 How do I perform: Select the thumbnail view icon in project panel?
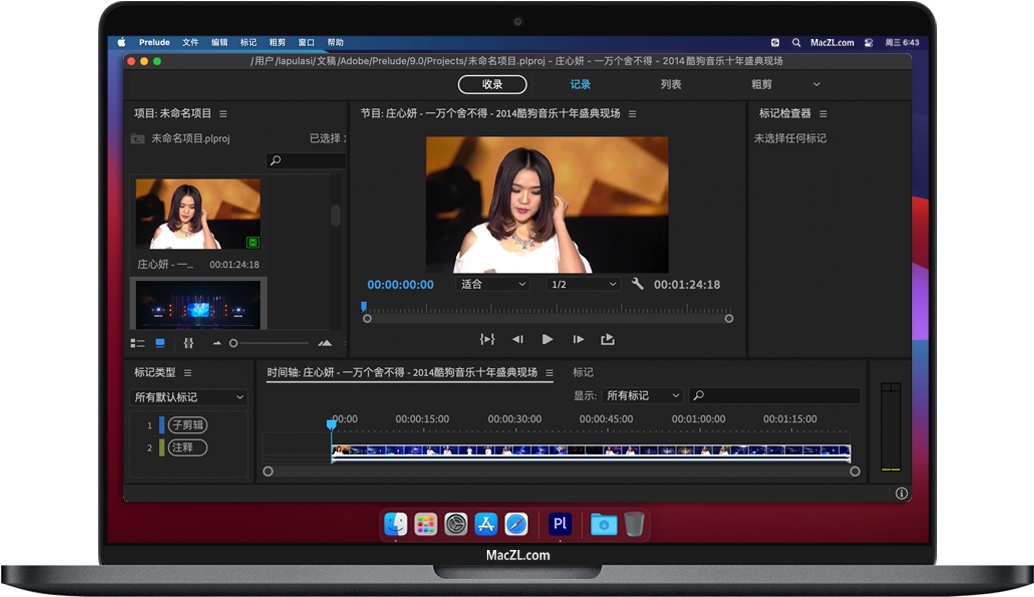point(158,341)
